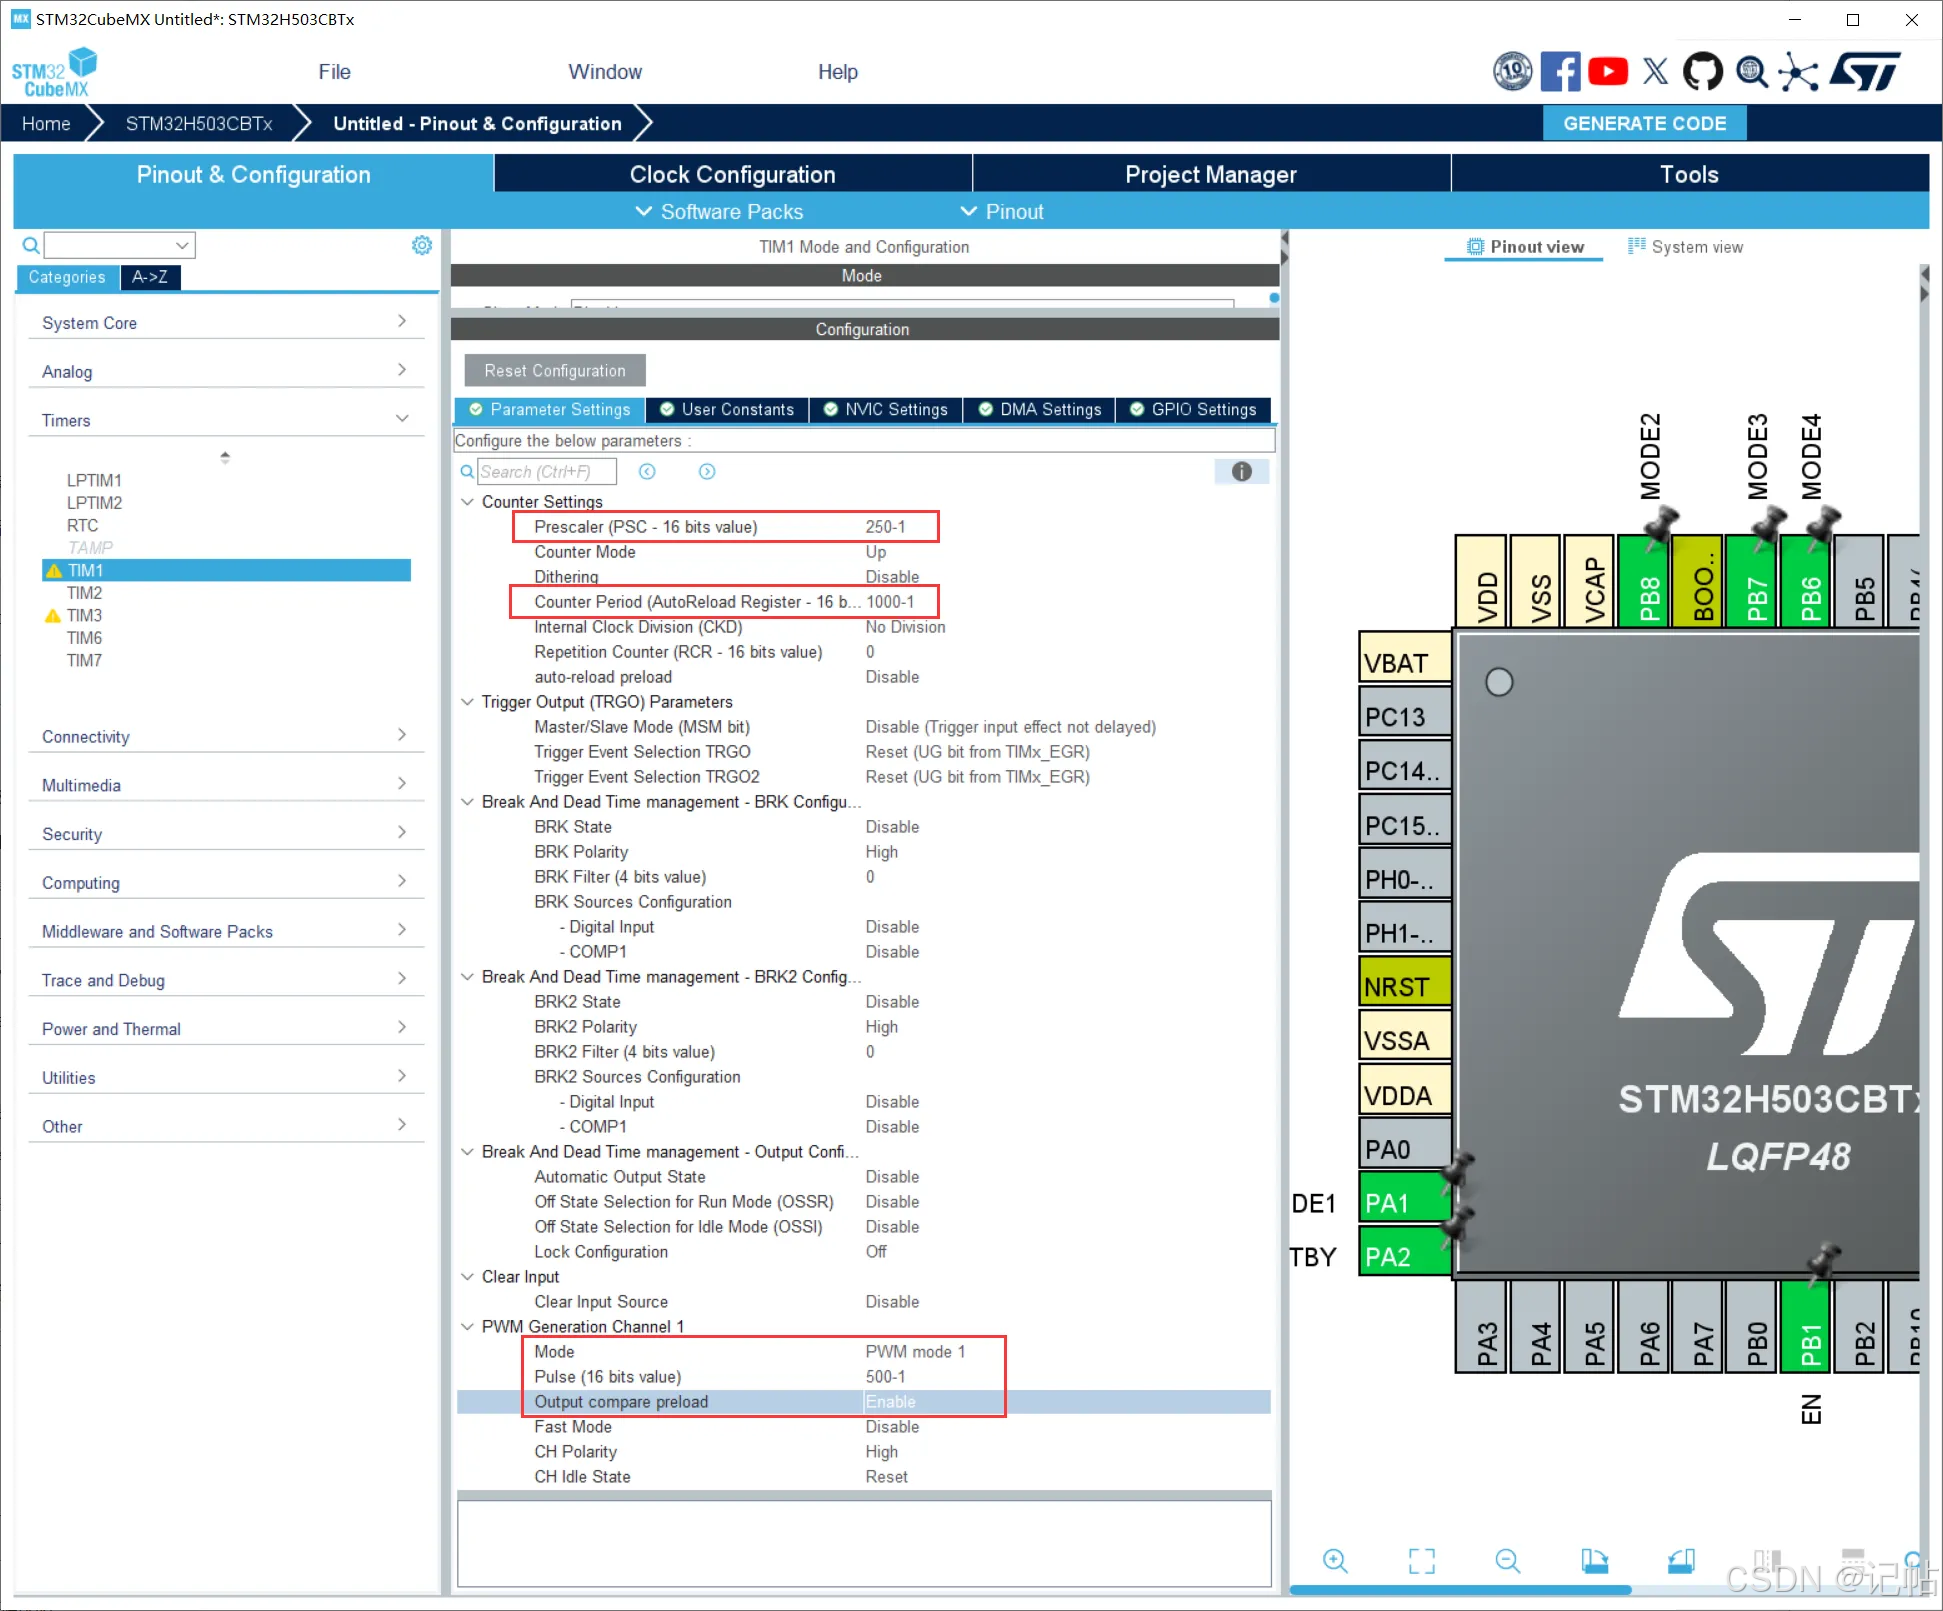The image size is (1943, 1611).
Task: Switch to the Project Manager tab
Action: 1211,174
